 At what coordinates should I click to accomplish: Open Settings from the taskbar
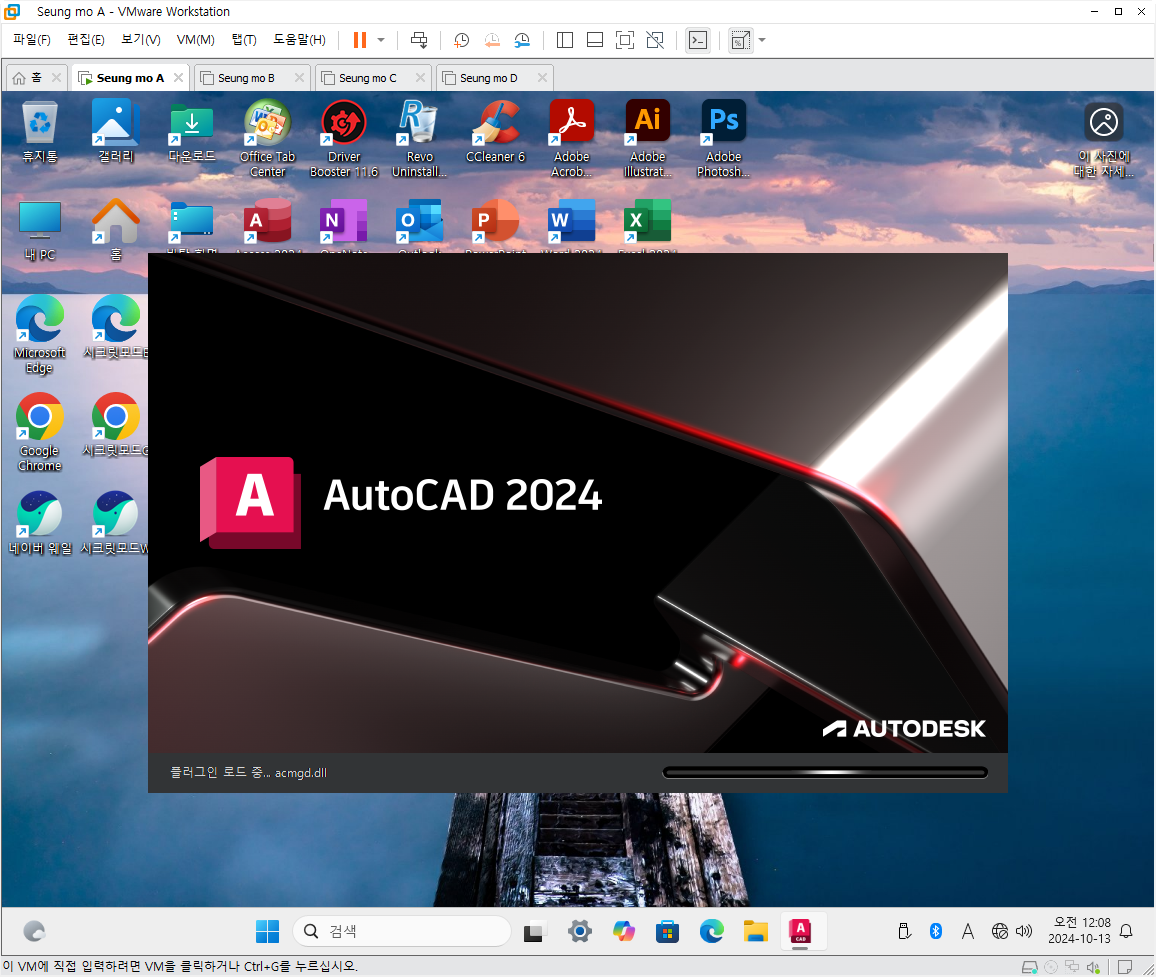pyautogui.click(x=580, y=931)
